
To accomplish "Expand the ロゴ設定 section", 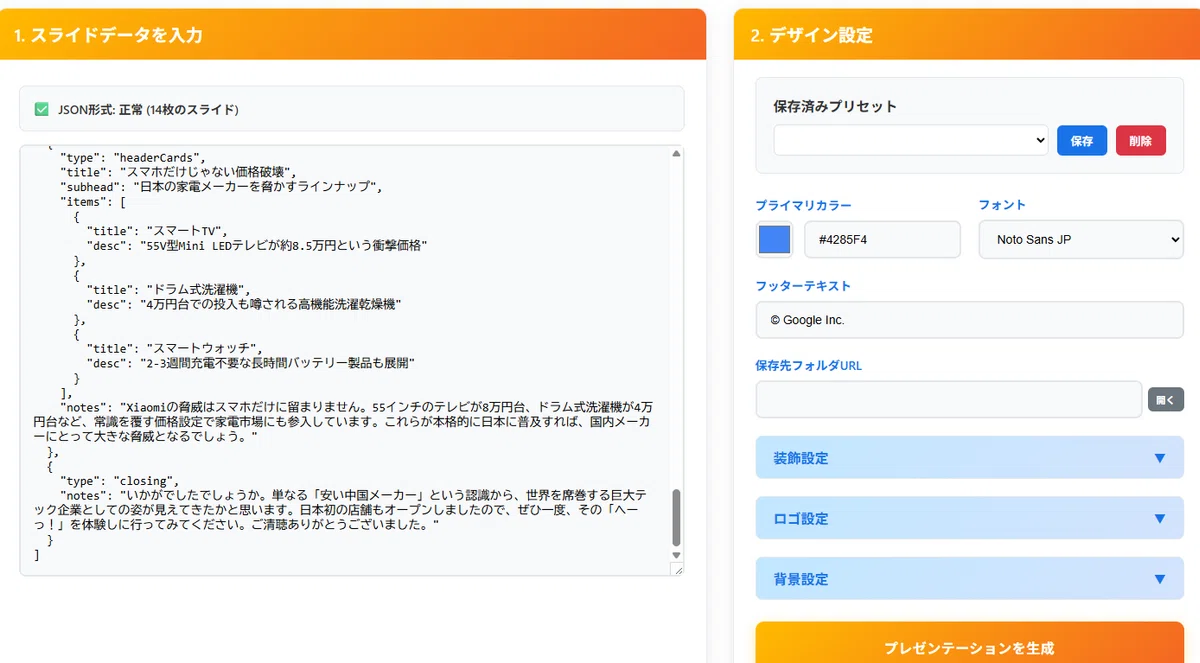I will (970, 519).
